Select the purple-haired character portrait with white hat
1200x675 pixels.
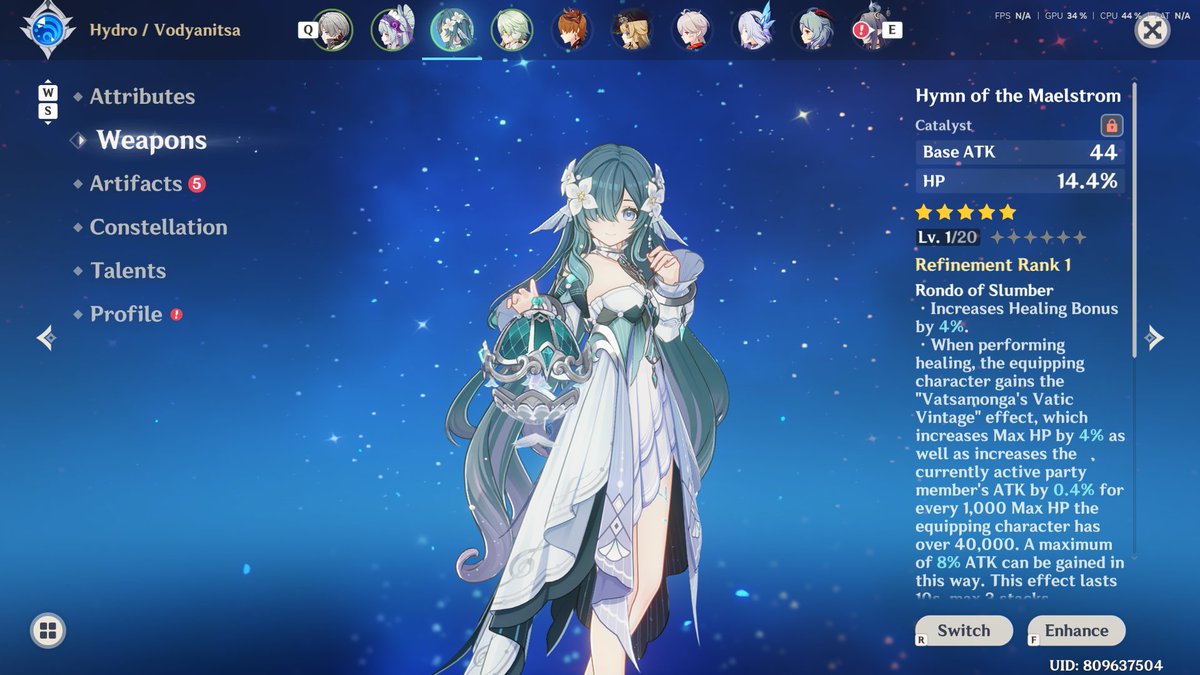coord(391,30)
